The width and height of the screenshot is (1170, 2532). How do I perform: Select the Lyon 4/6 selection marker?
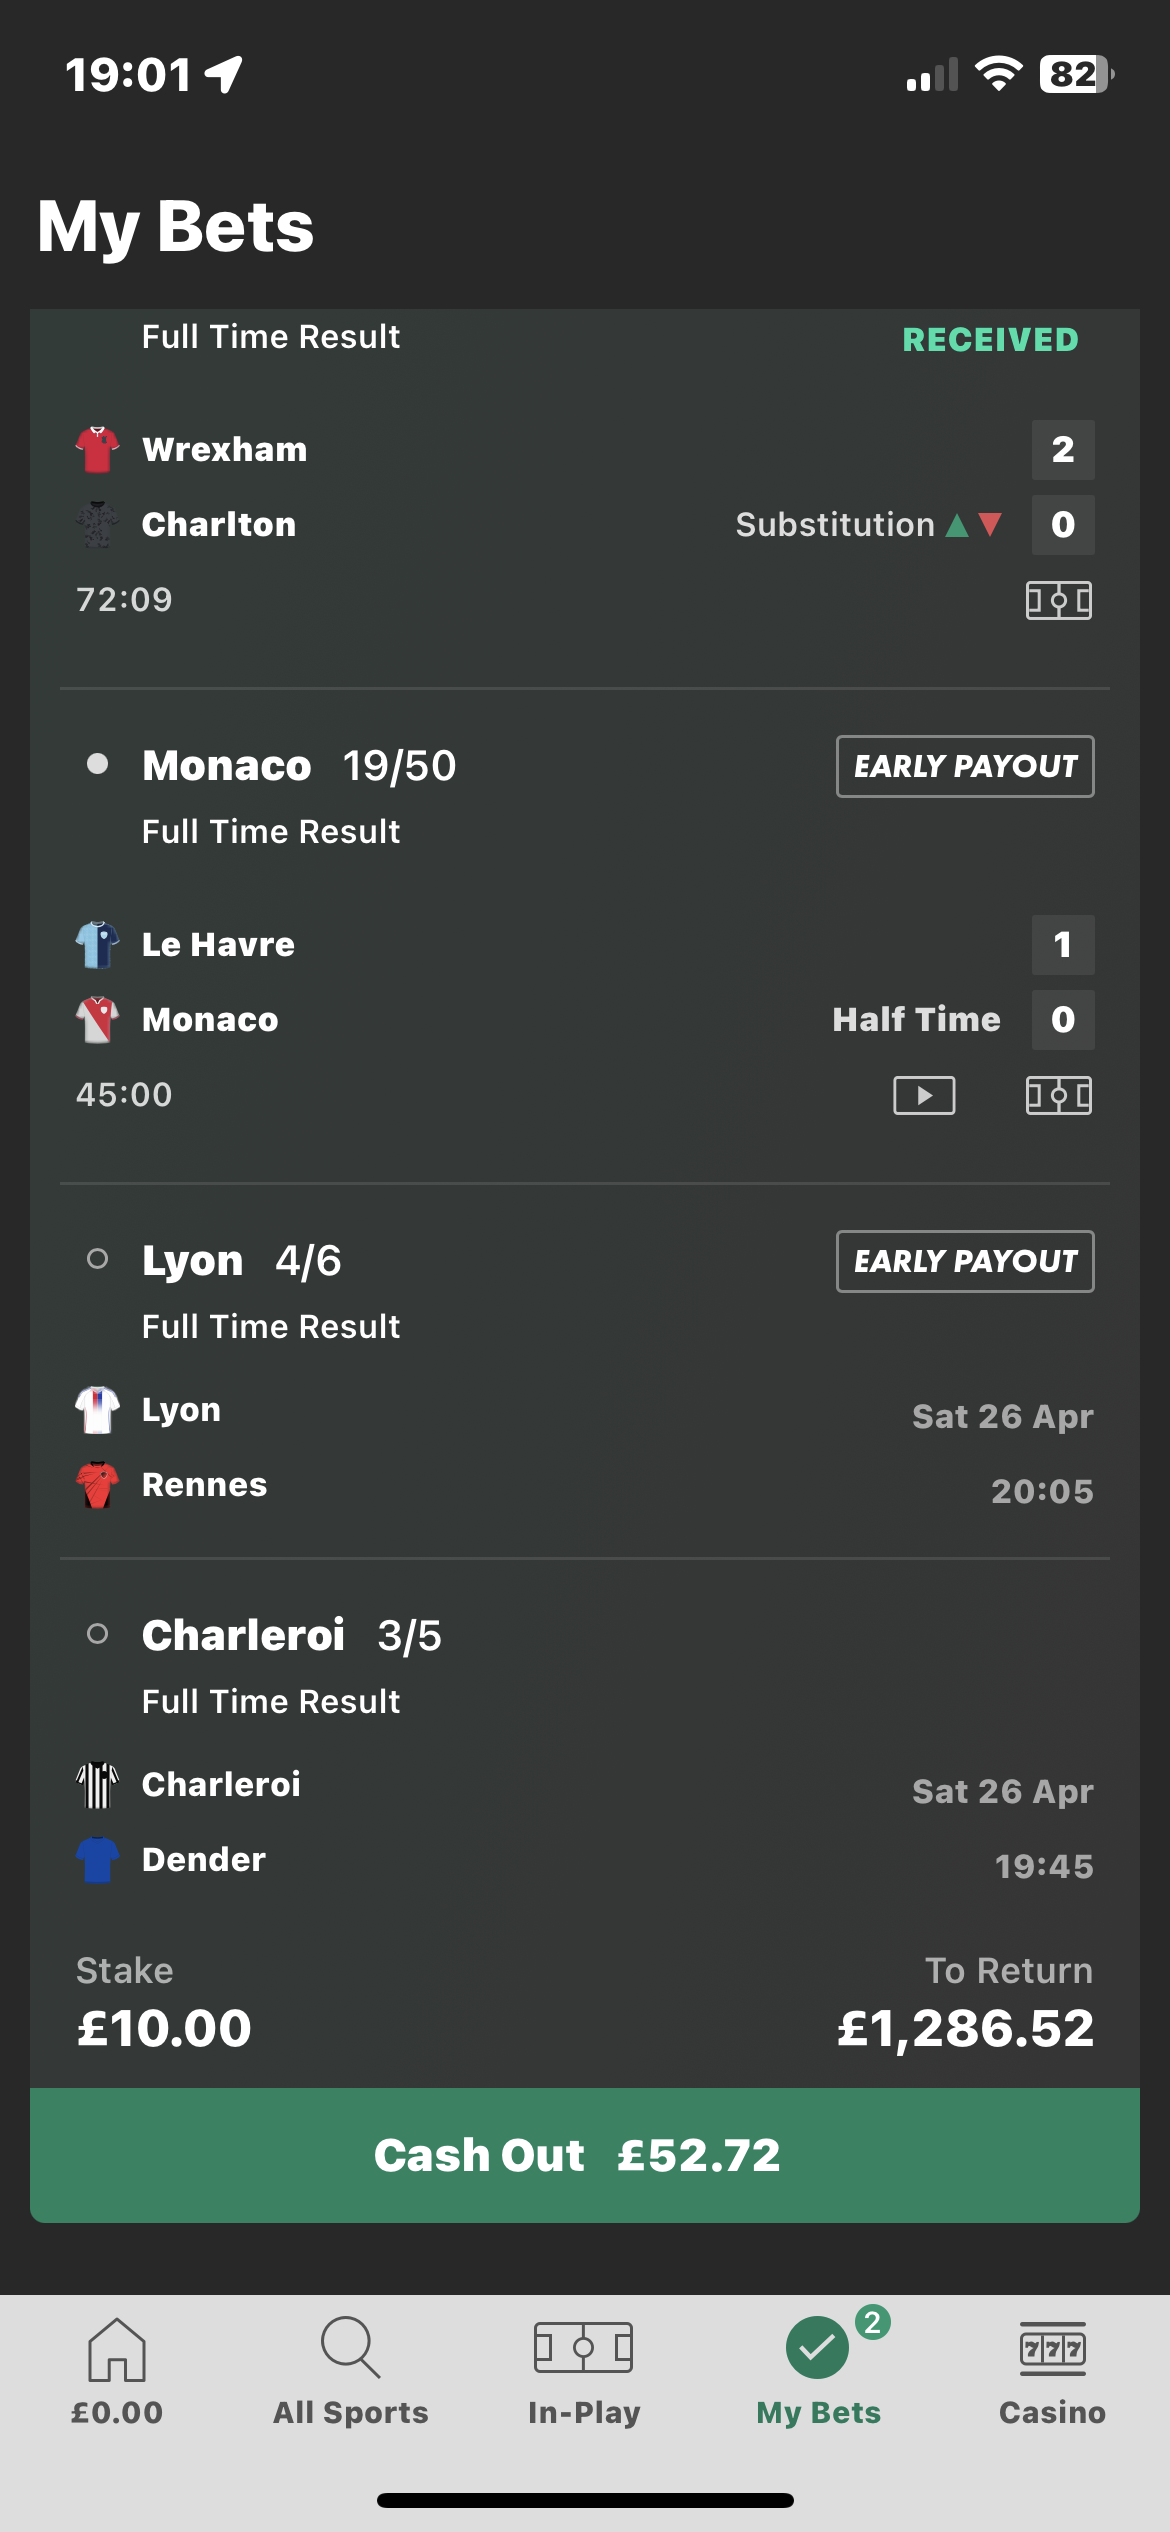click(97, 1259)
